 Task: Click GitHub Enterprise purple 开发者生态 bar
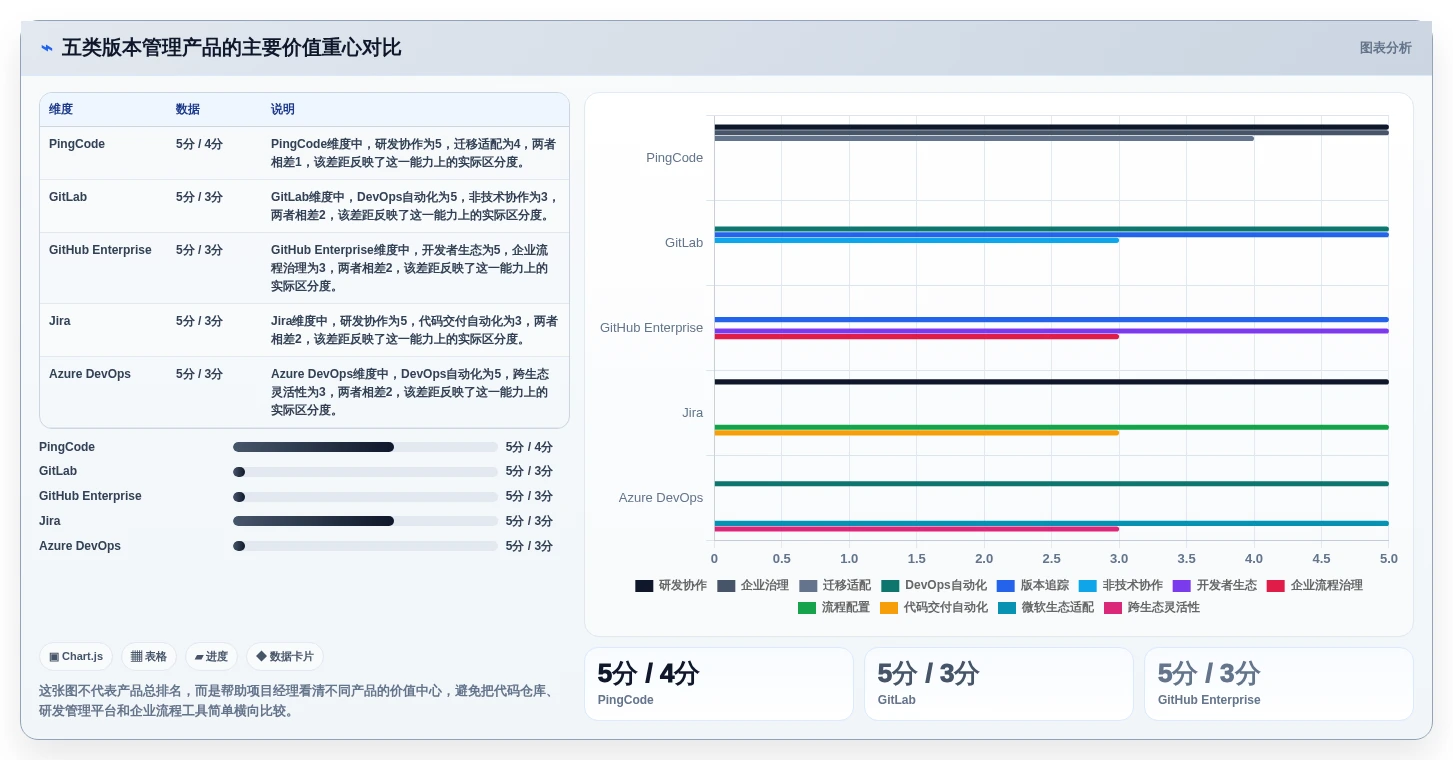coord(1051,331)
